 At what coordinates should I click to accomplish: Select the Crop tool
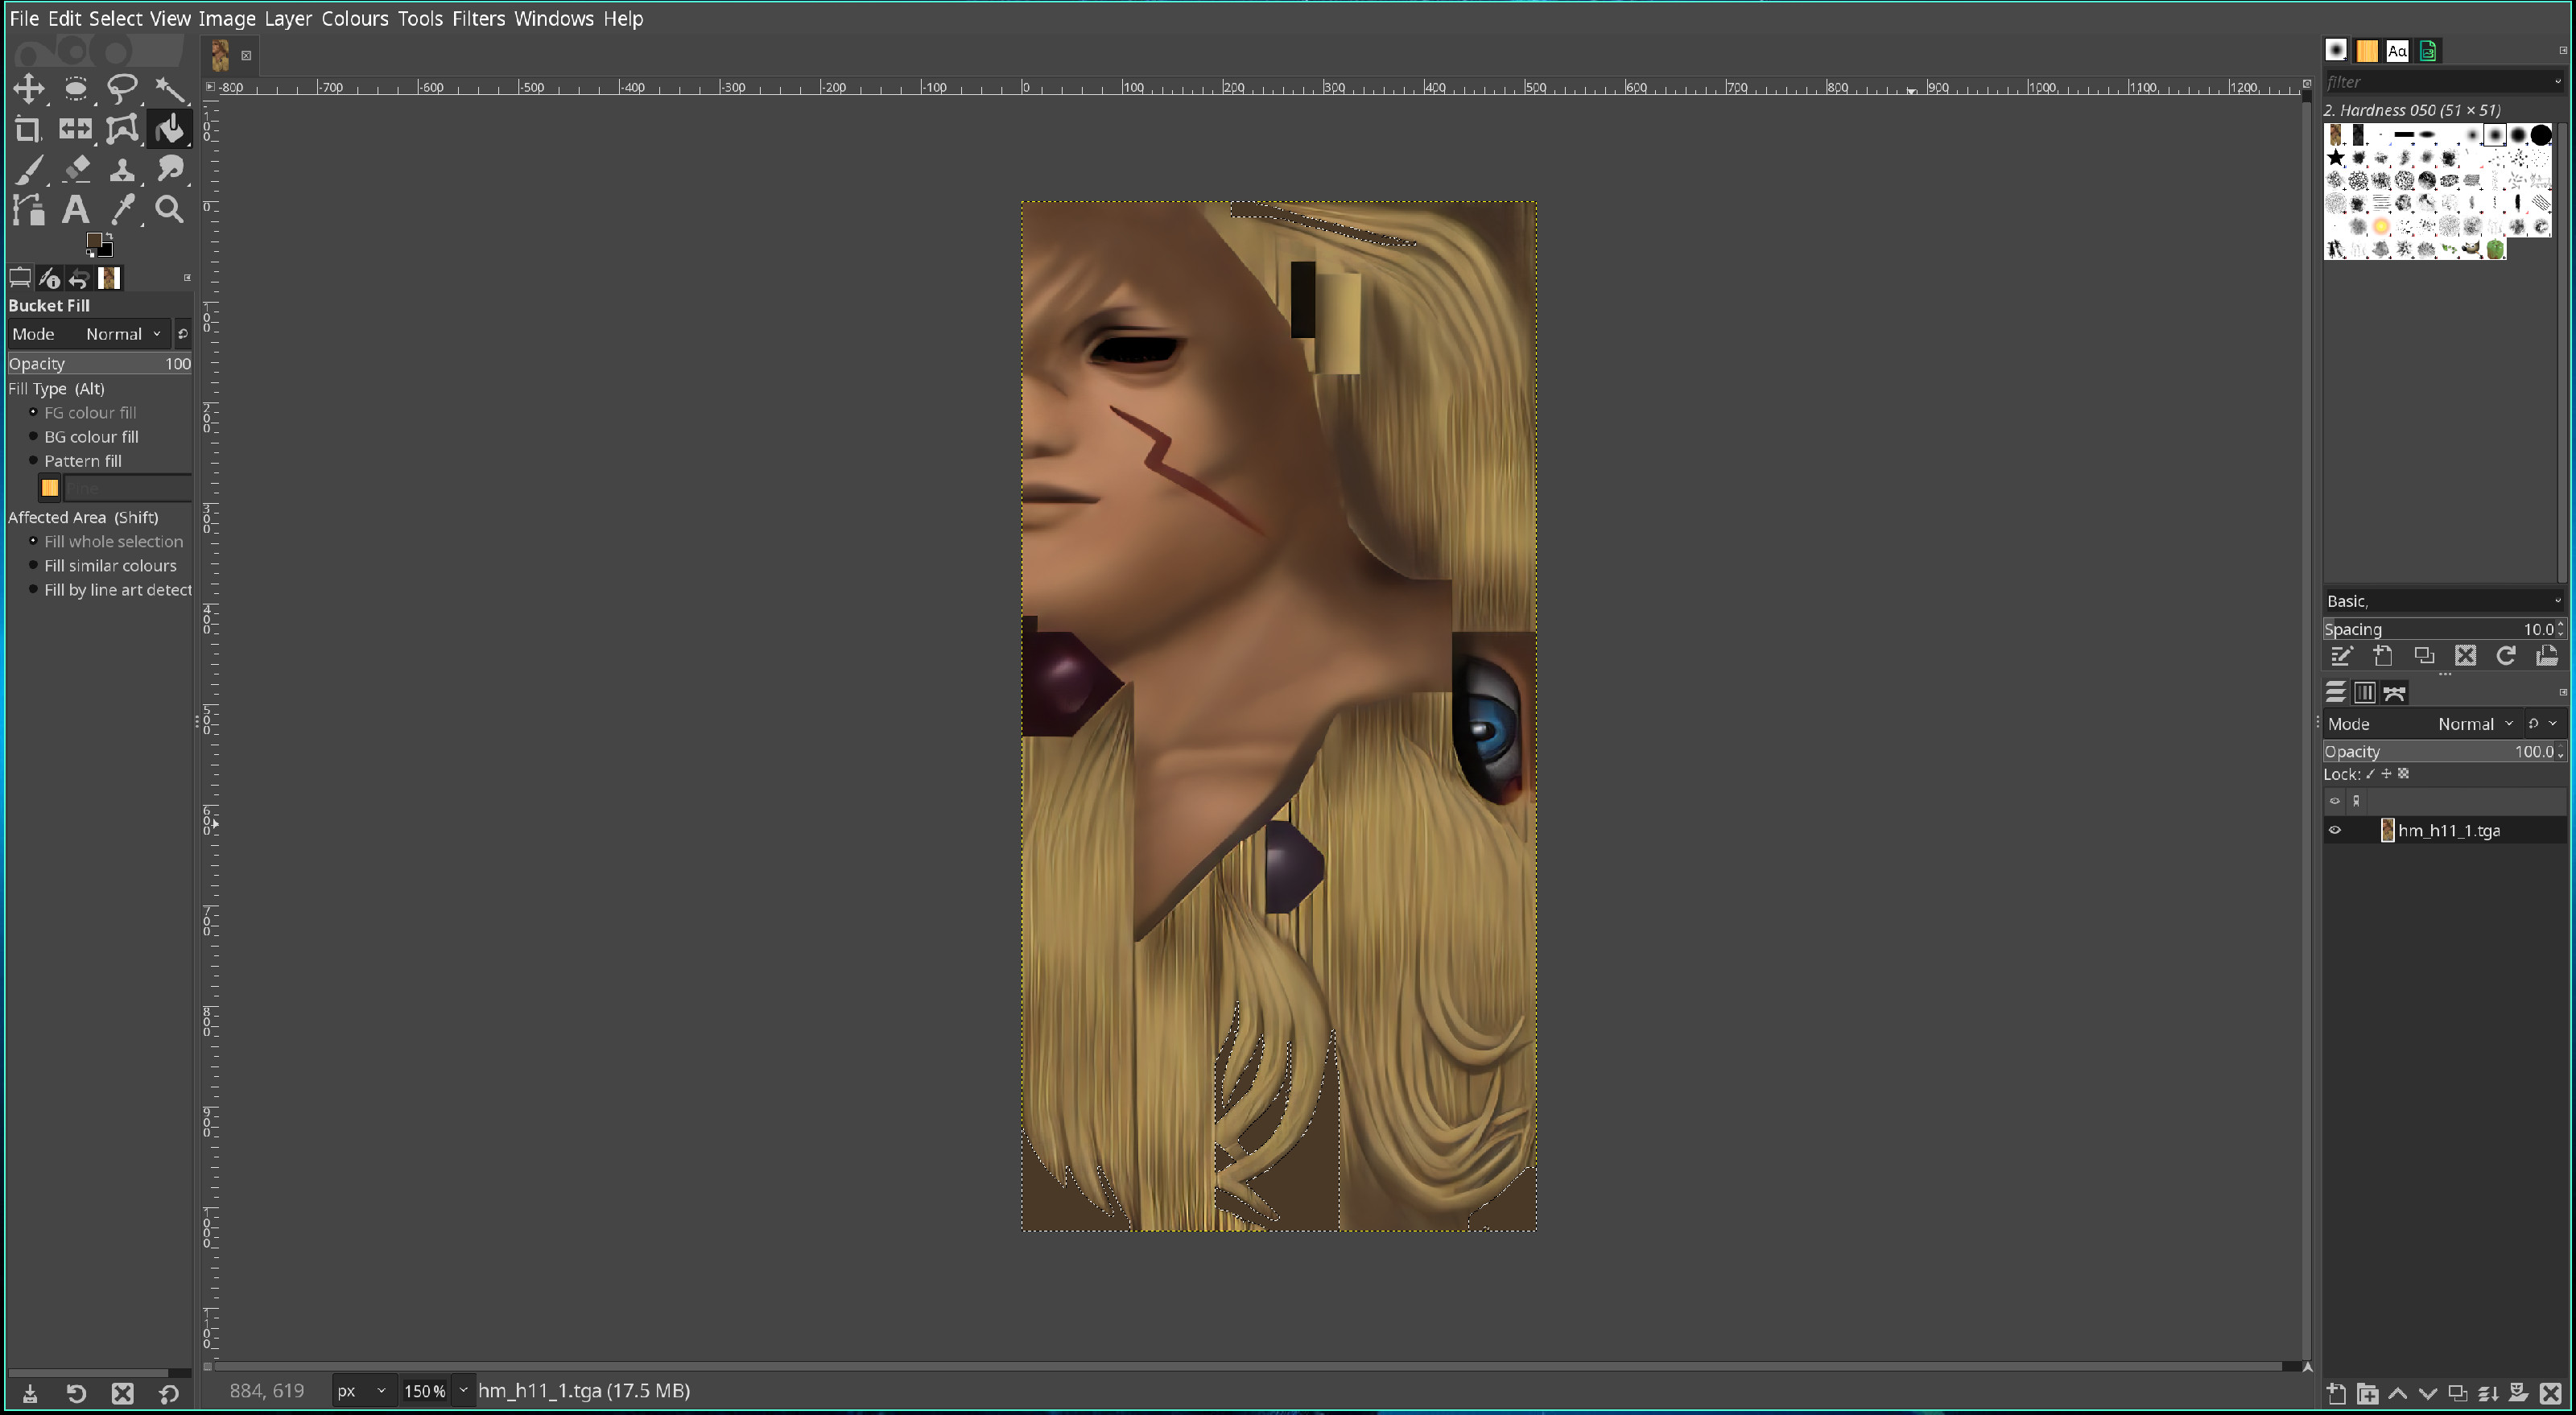[x=28, y=129]
